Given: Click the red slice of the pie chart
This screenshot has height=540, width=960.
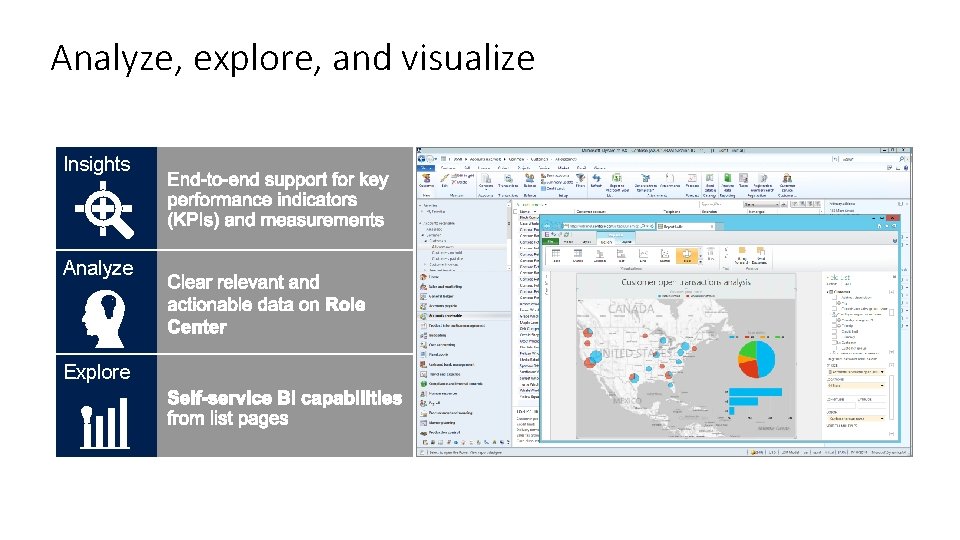Looking at the screenshot, I should (x=748, y=367).
